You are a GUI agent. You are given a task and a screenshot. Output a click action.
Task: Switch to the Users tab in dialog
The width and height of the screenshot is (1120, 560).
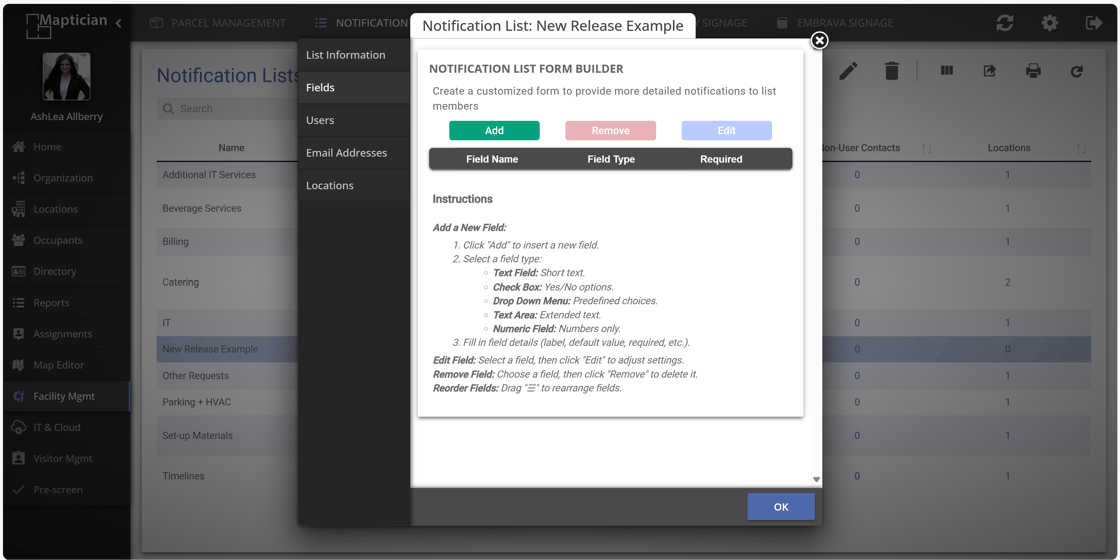pos(320,120)
